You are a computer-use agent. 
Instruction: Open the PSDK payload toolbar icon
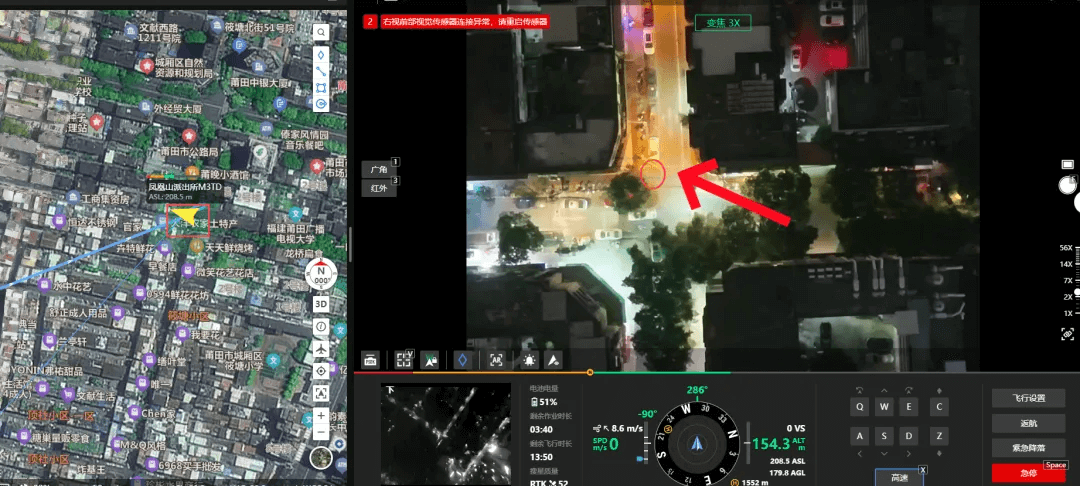click(371, 359)
